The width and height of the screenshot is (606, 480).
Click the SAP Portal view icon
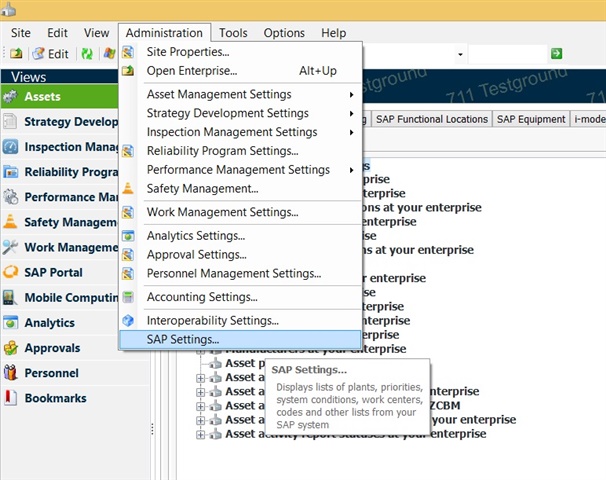coord(10,272)
